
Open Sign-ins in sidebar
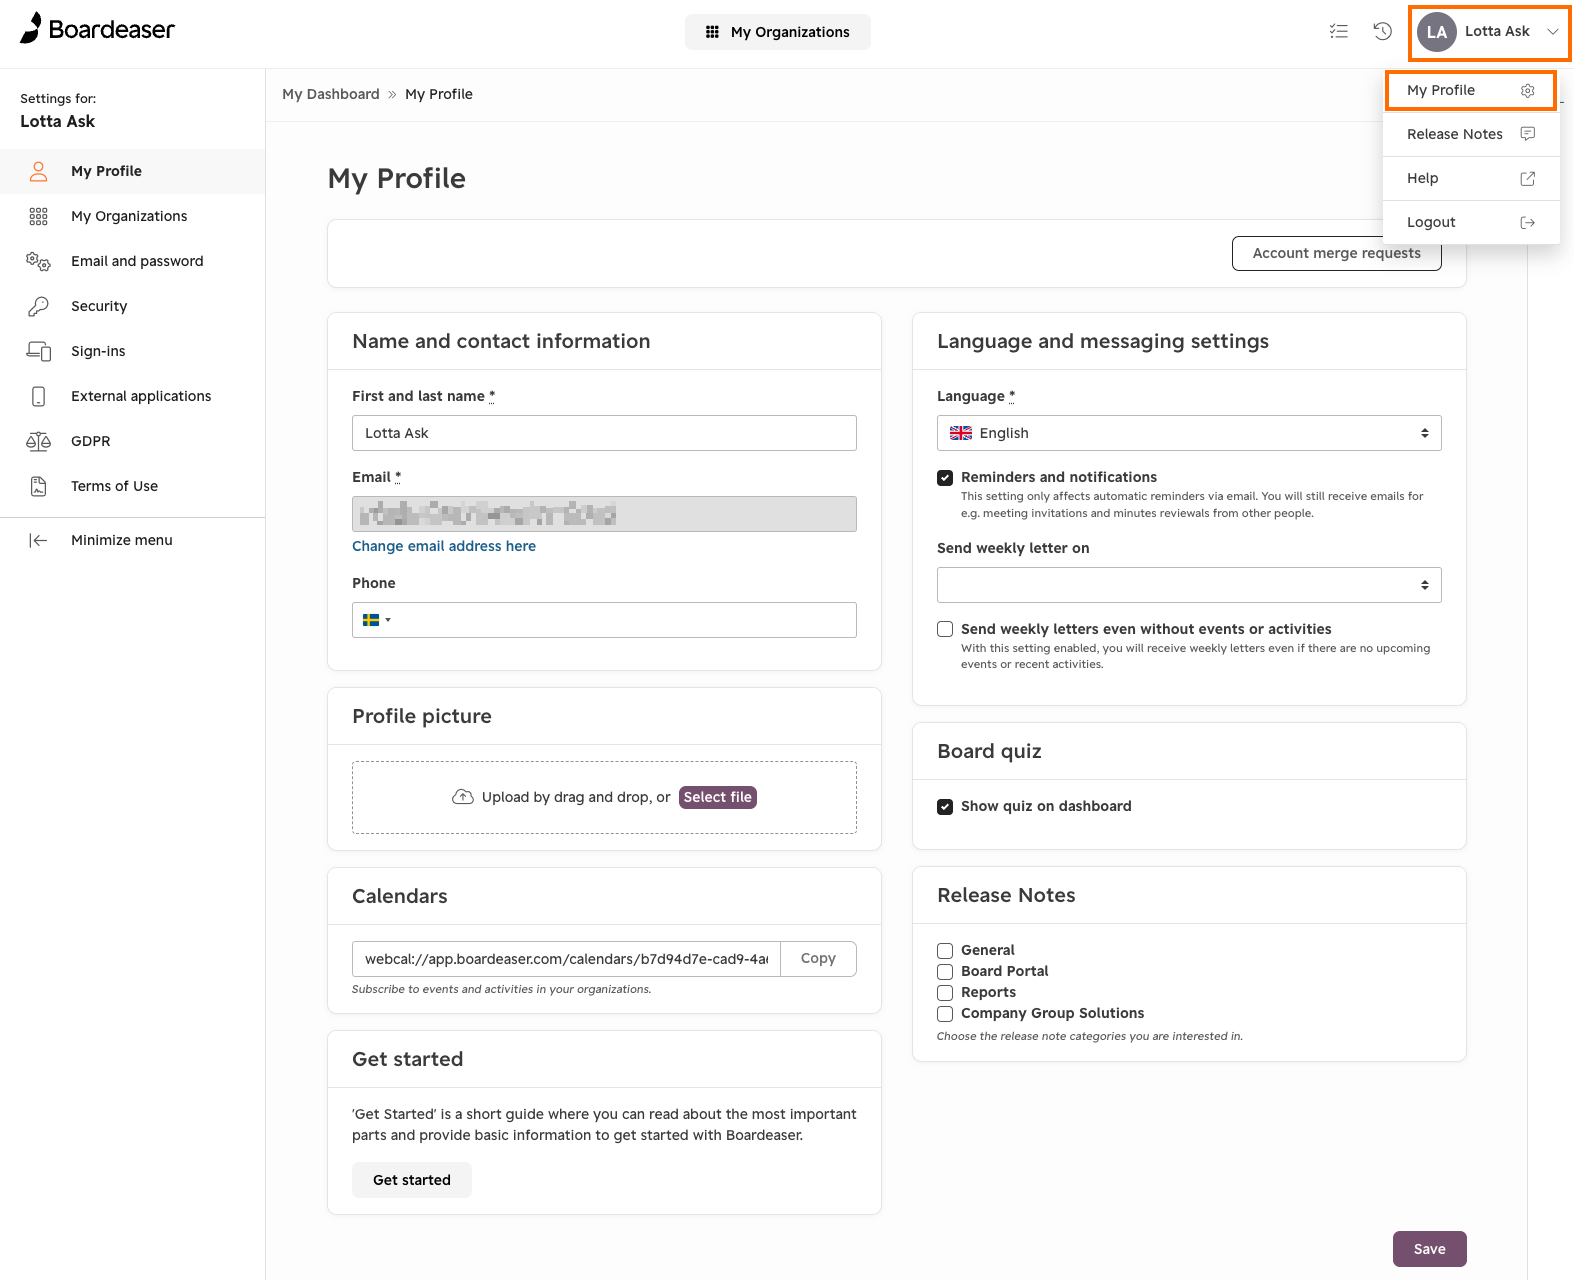point(132,351)
